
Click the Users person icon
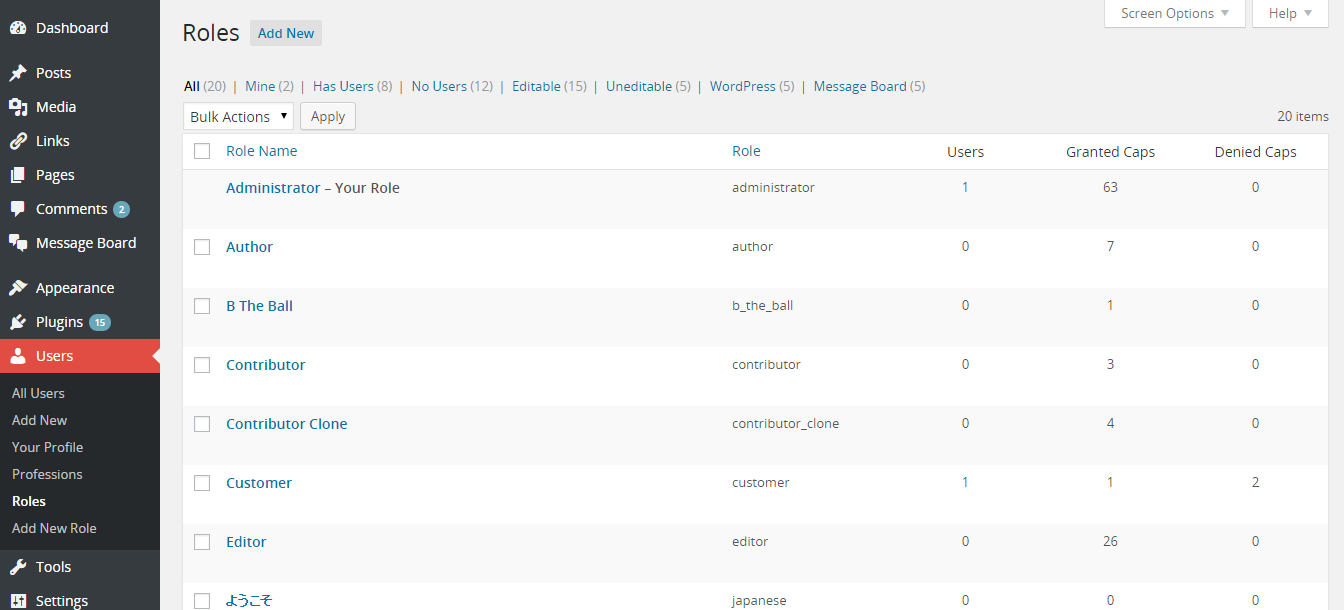(18, 356)
